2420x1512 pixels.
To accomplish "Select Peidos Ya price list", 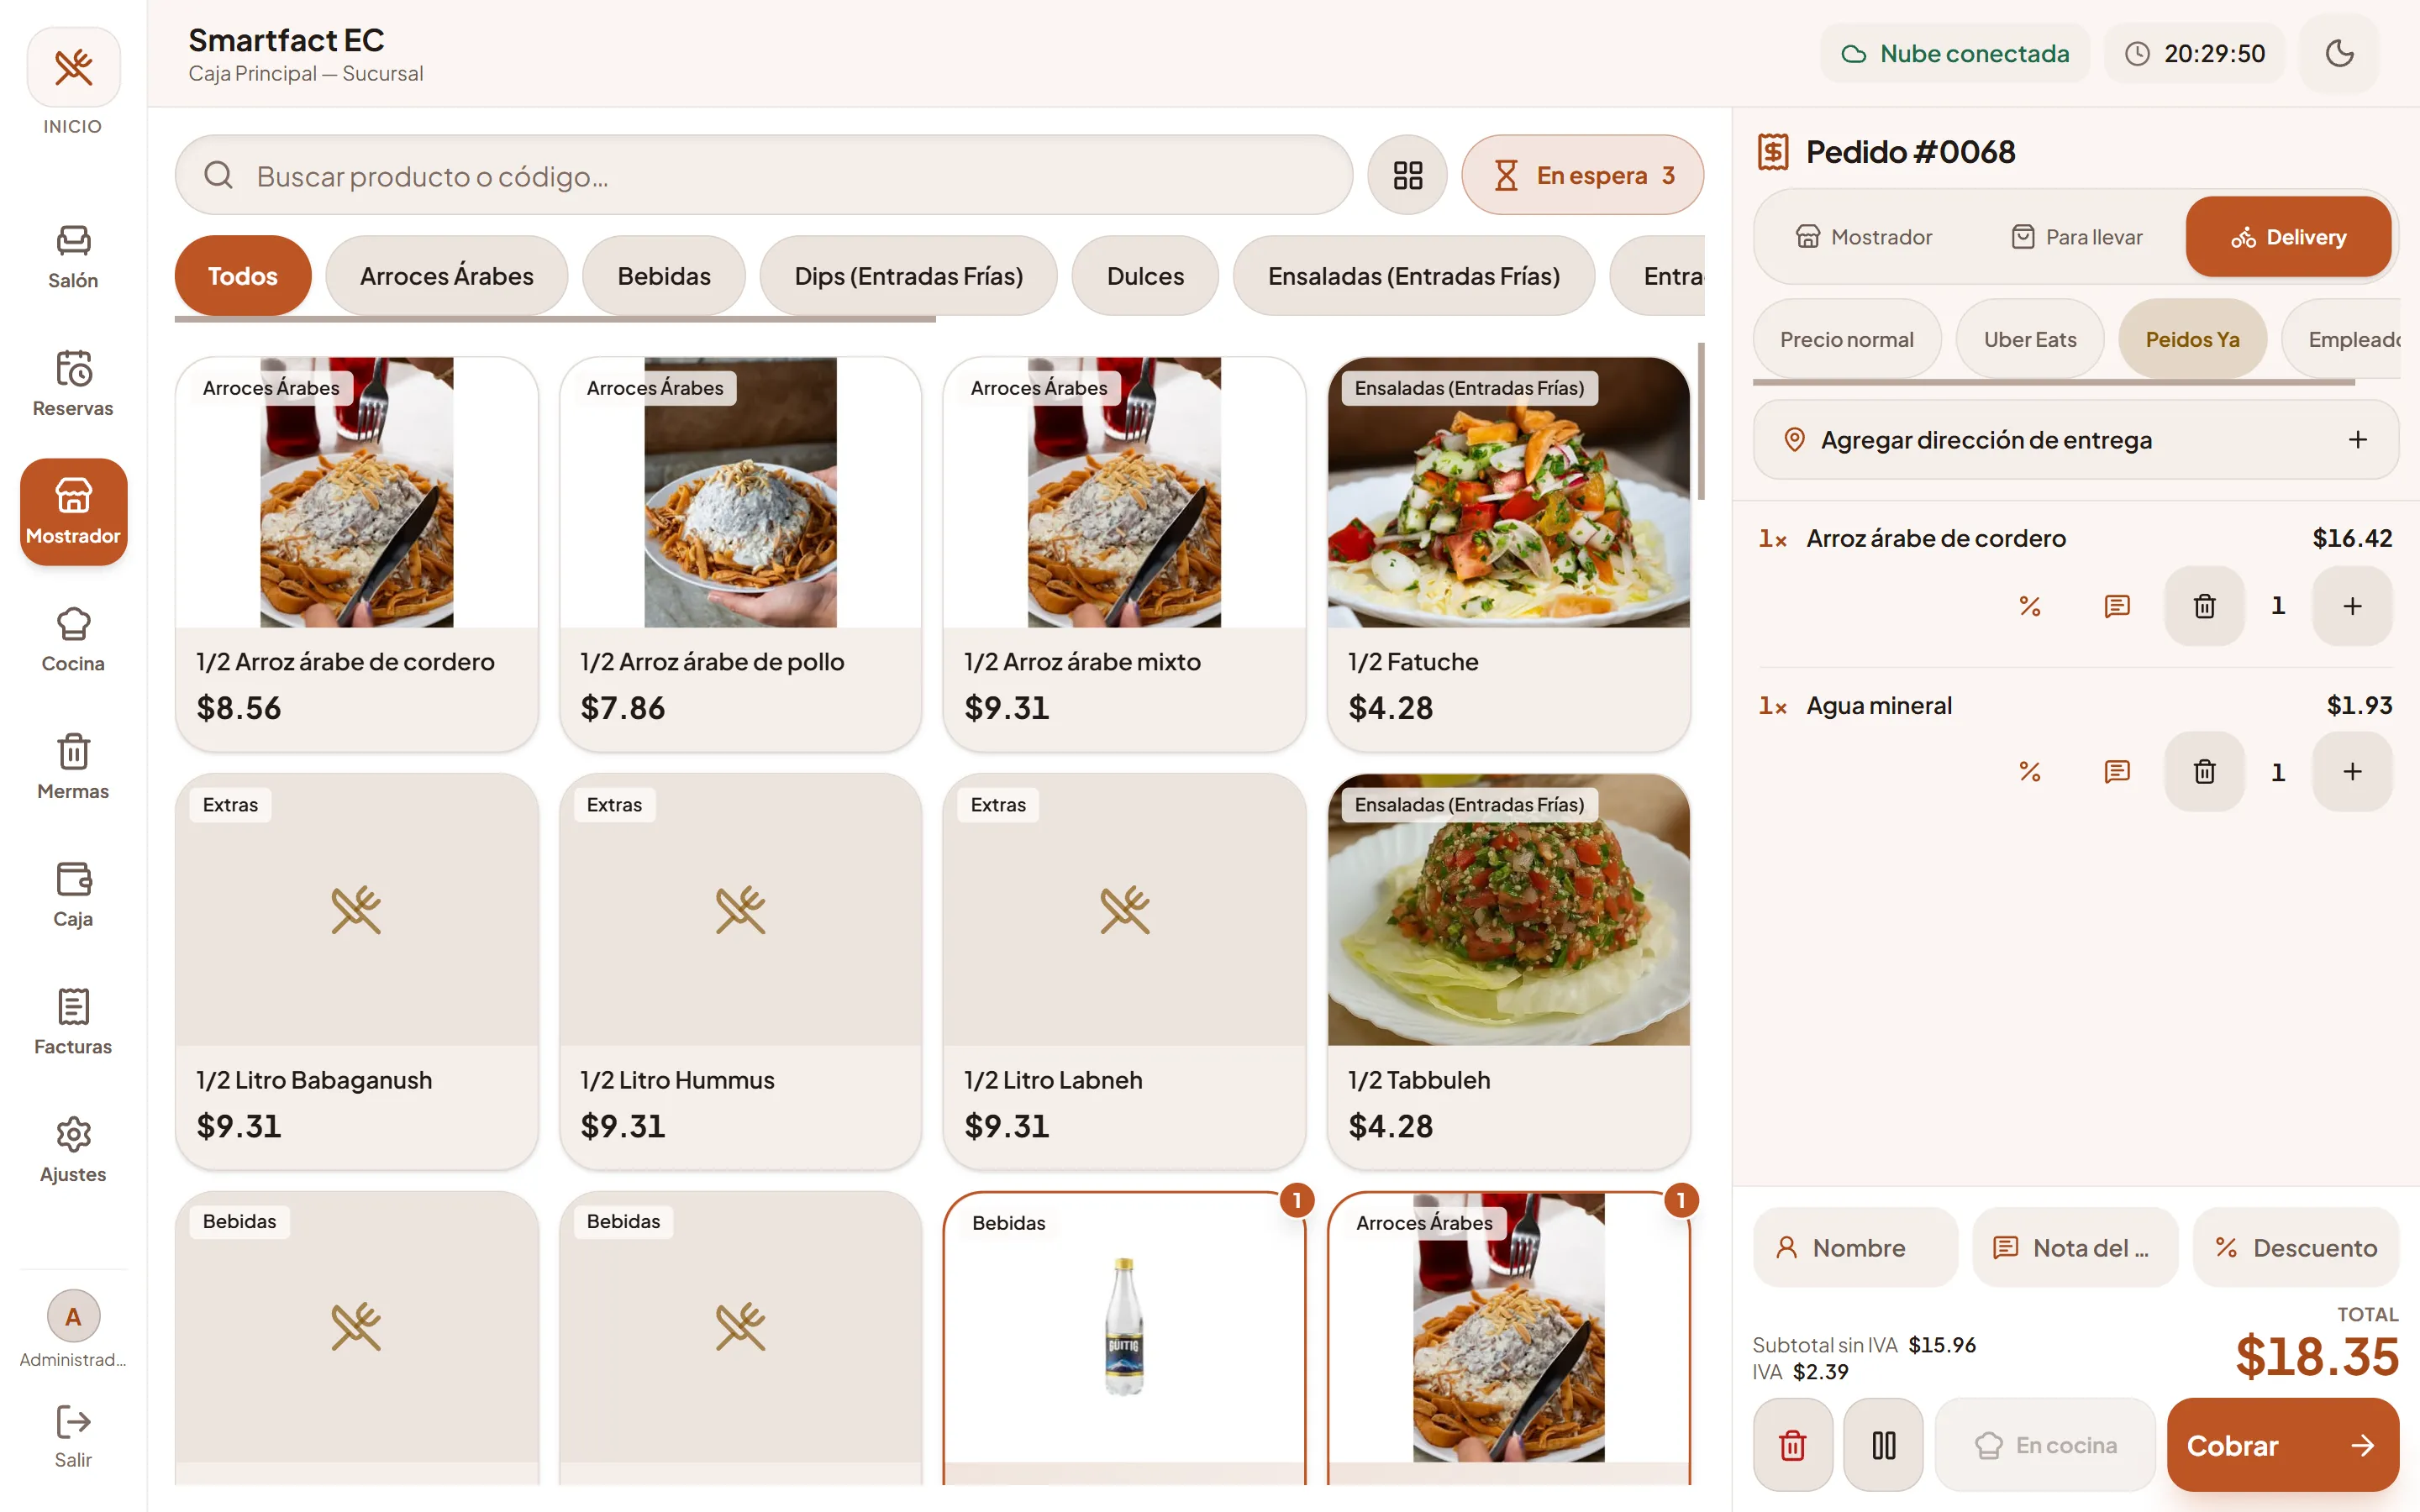I will tap(2192, 339).
